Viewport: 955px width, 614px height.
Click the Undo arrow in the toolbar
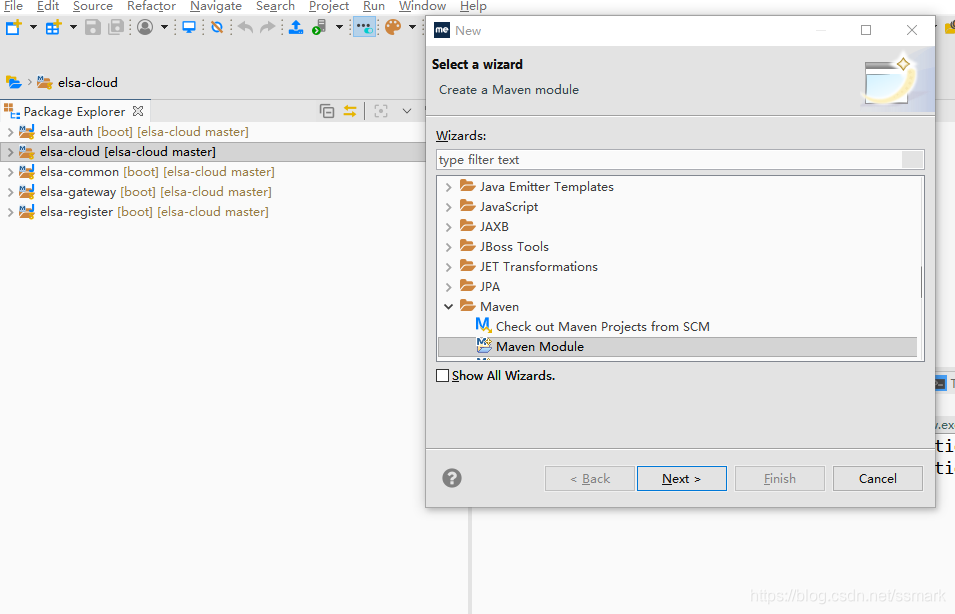click(245, 27)
